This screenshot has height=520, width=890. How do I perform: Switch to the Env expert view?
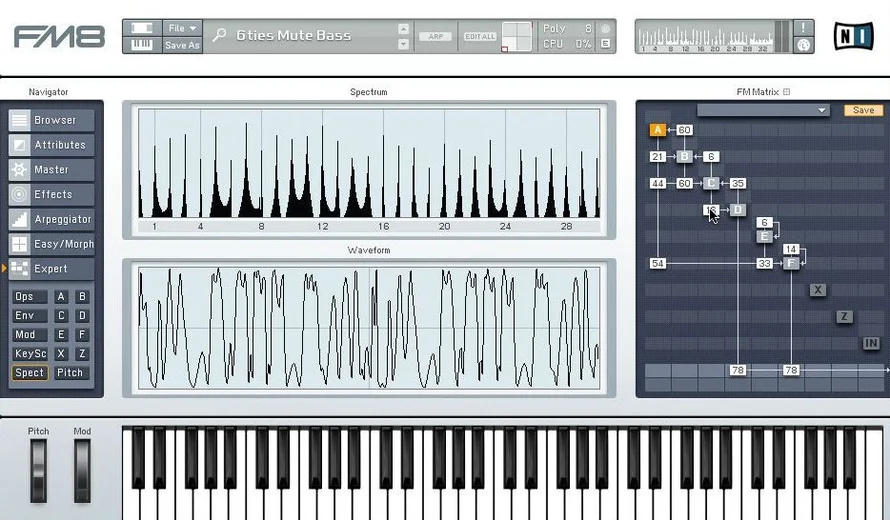[25, 316]
